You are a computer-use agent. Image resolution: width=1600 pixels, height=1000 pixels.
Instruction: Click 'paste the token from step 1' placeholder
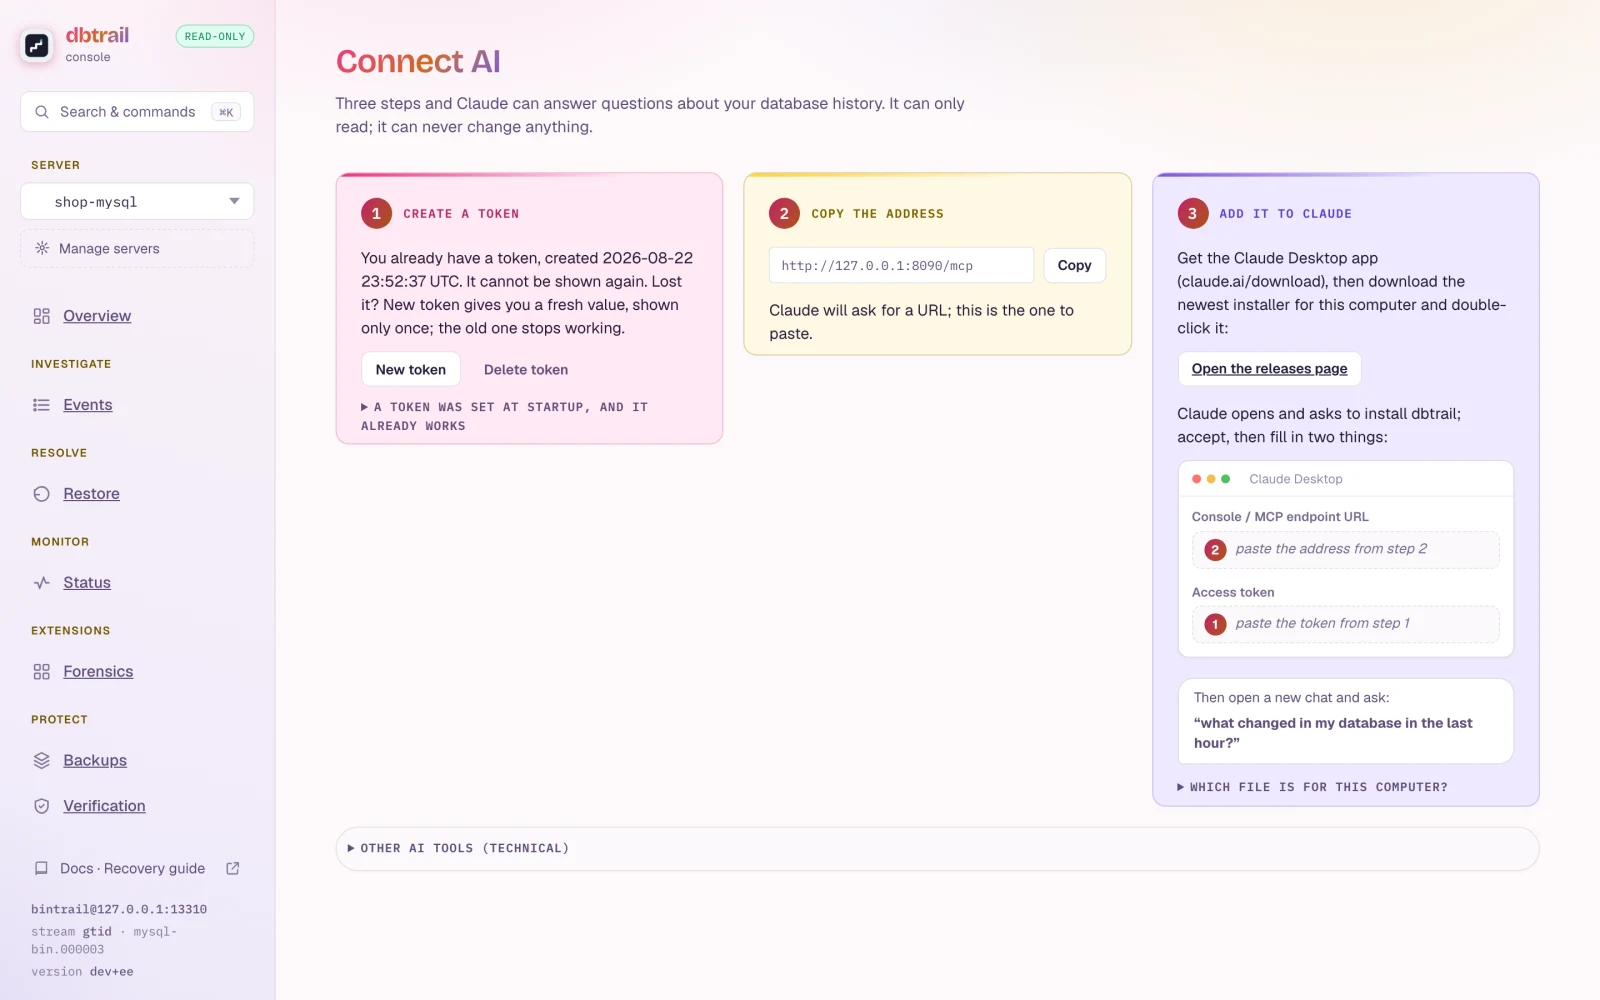point(1346,624)
